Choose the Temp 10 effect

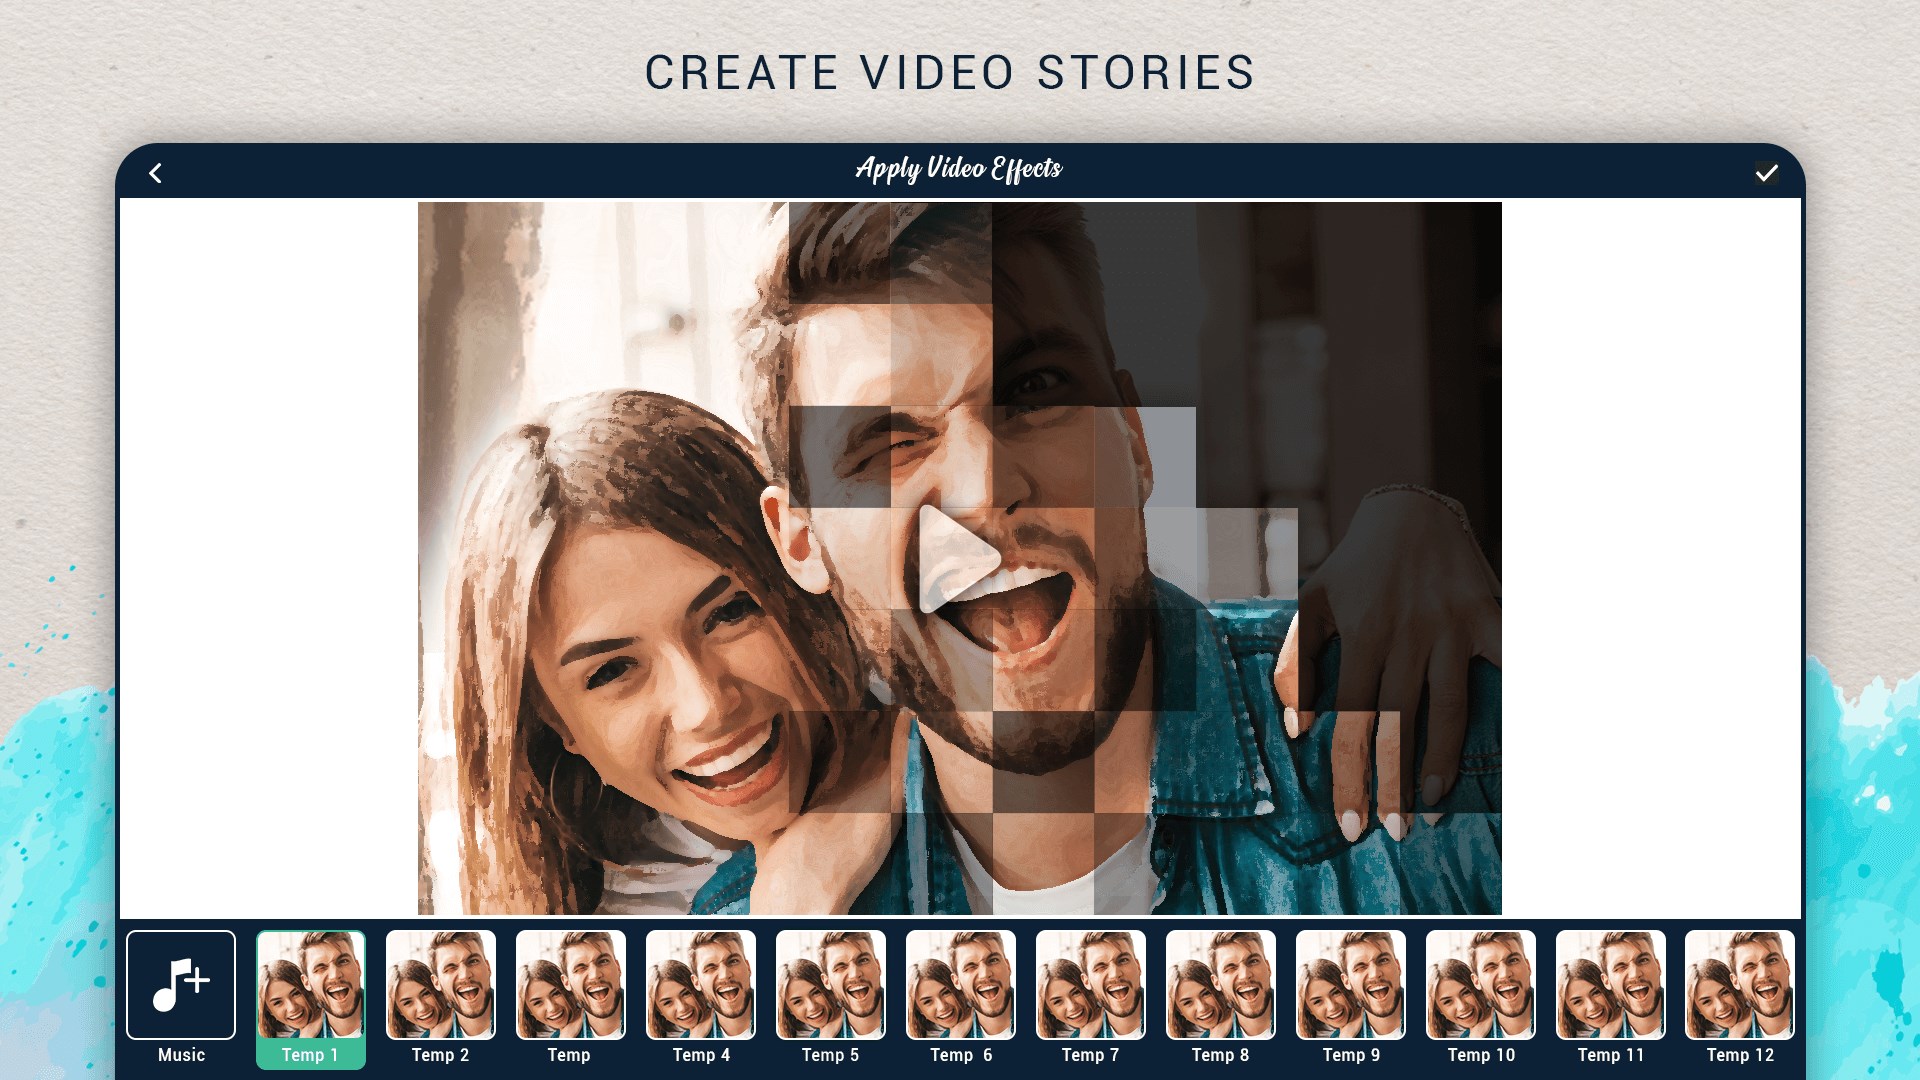pos(1480,985)
